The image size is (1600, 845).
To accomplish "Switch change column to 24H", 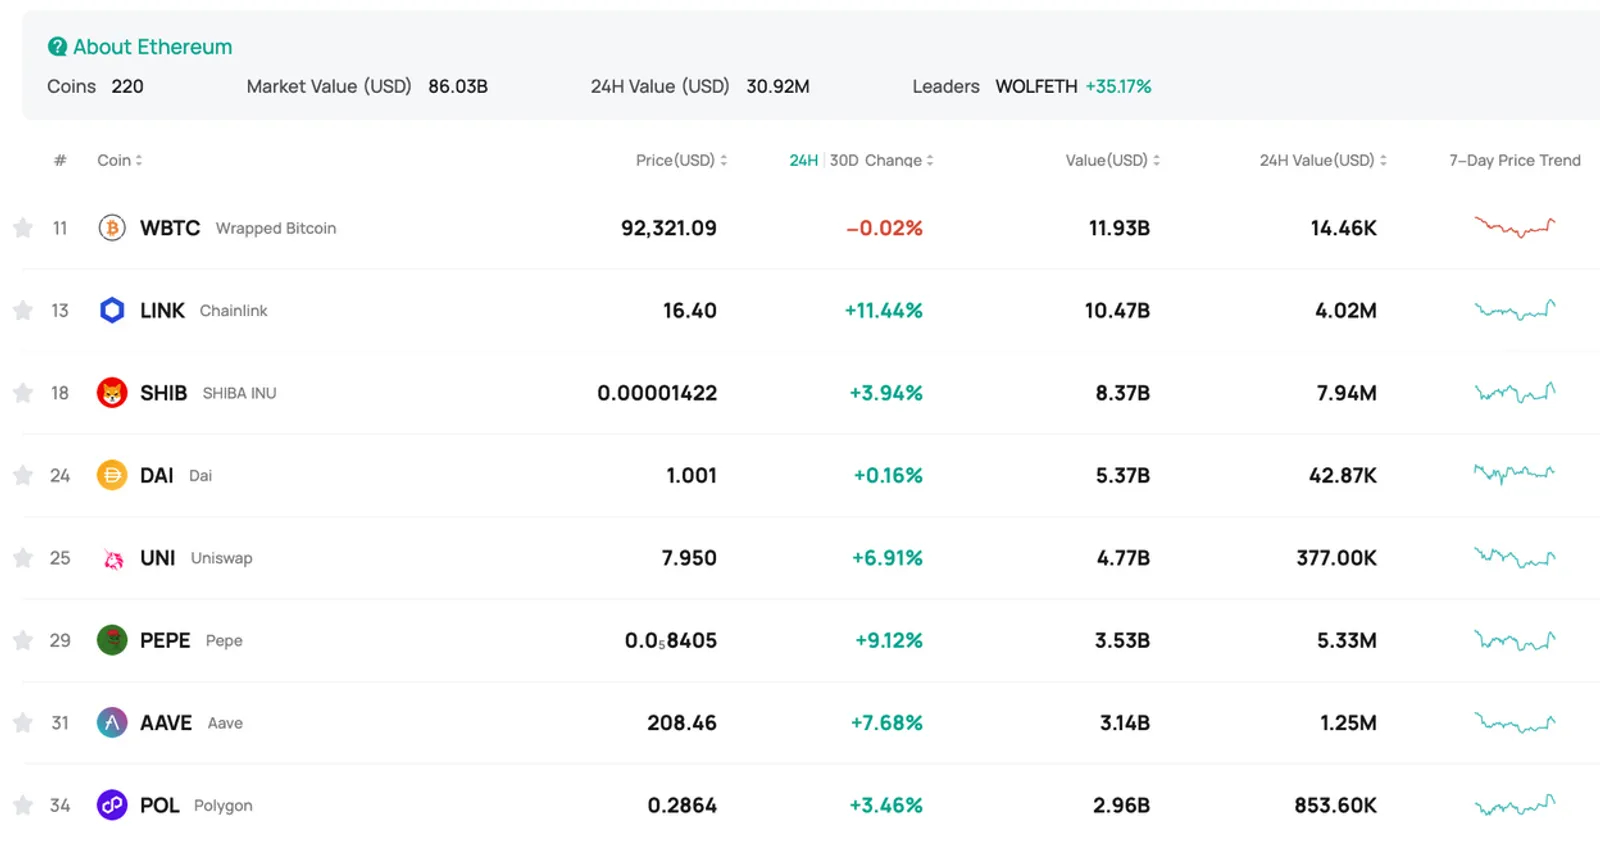I will point(803,160).
